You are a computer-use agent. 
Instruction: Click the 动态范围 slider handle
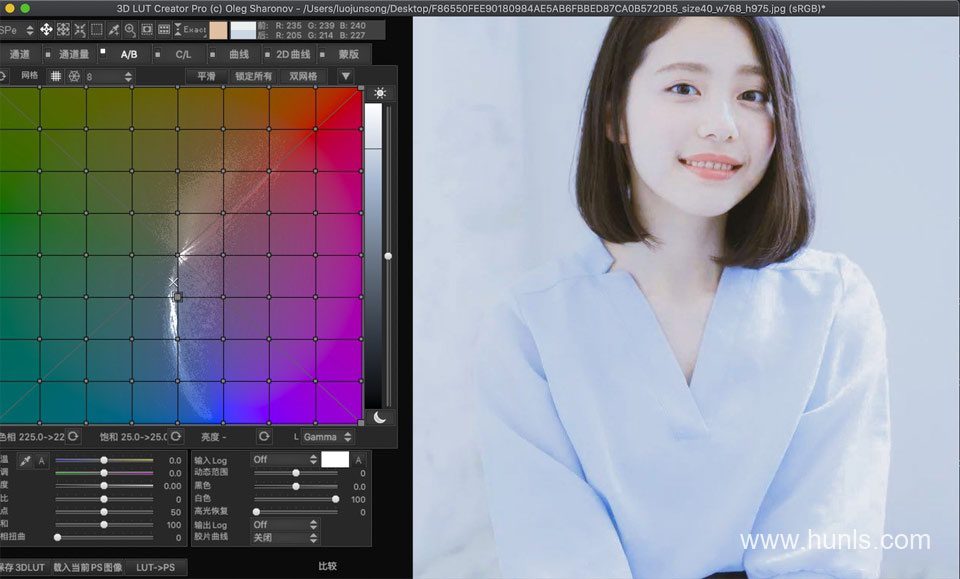[x=296, y=473]
